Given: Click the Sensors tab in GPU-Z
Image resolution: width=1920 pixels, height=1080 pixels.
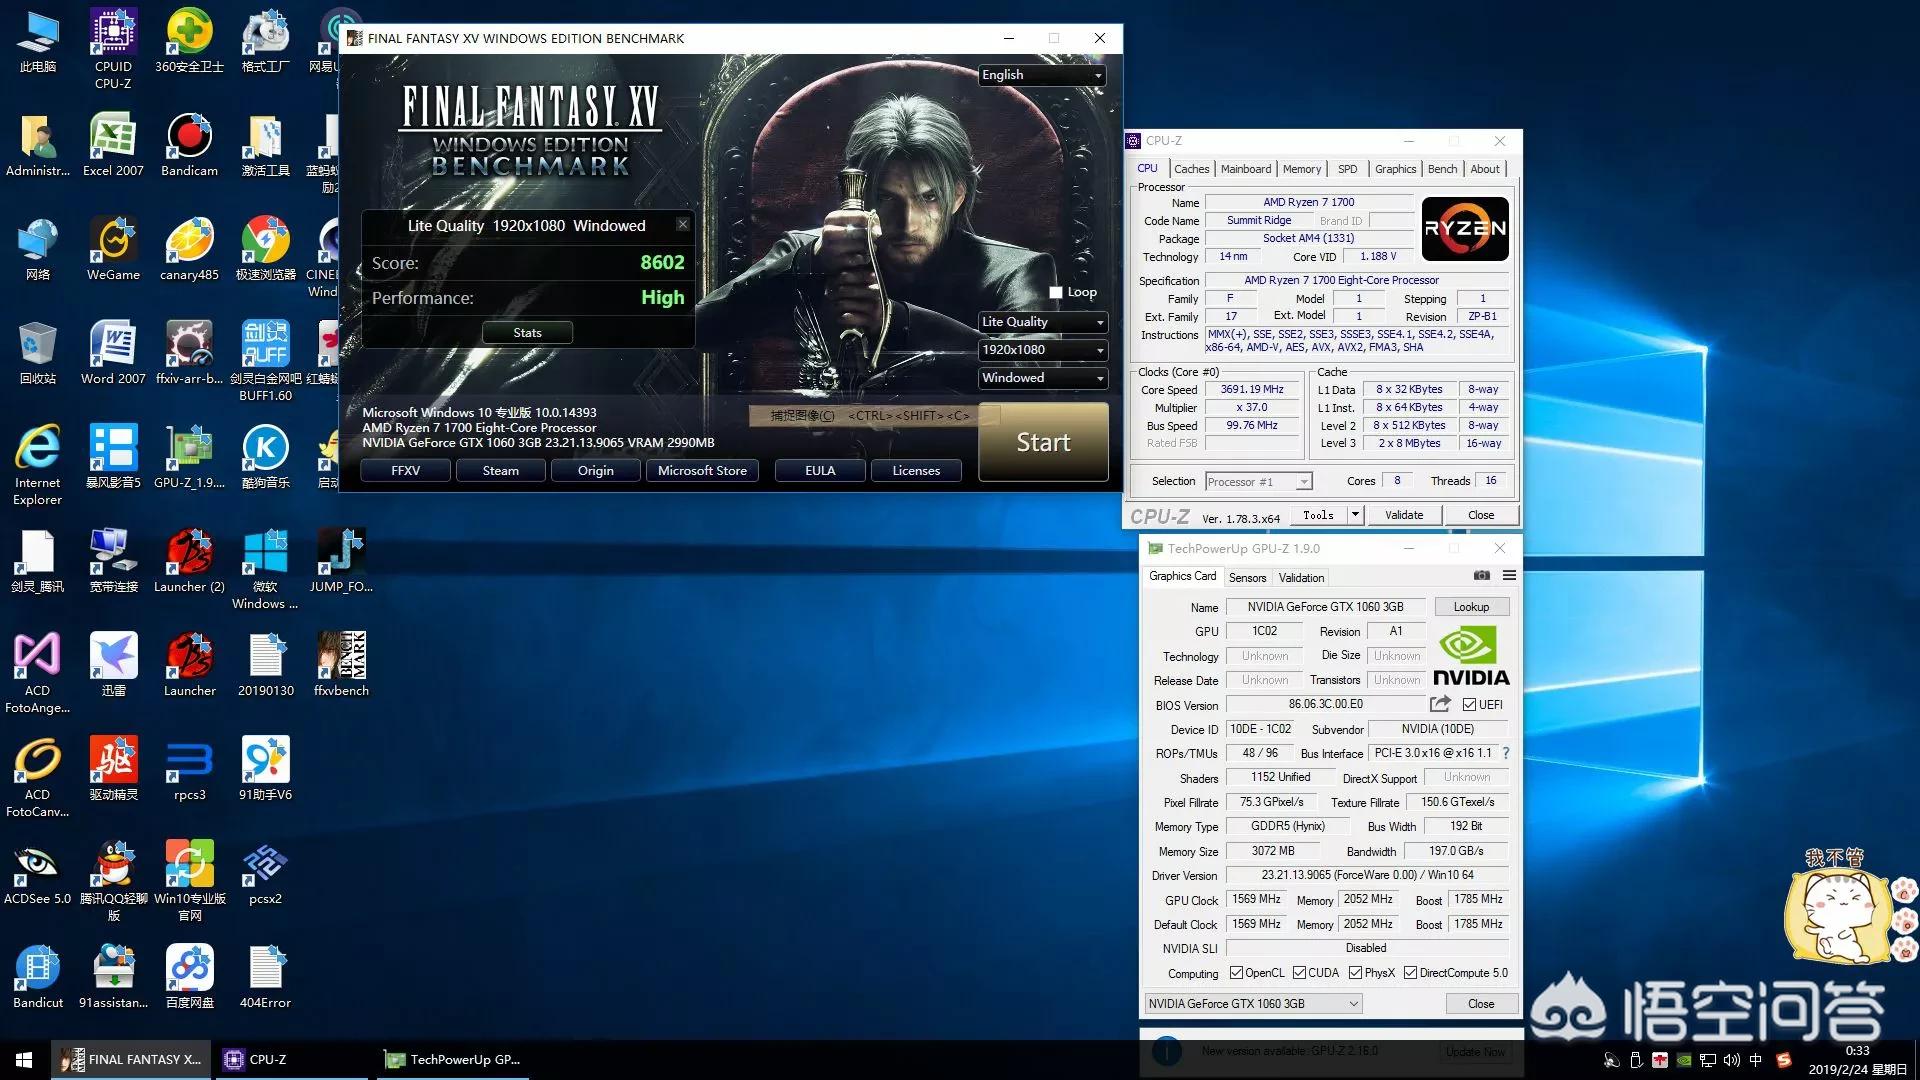Looking at the screenshot, I should coord(1245,575).
